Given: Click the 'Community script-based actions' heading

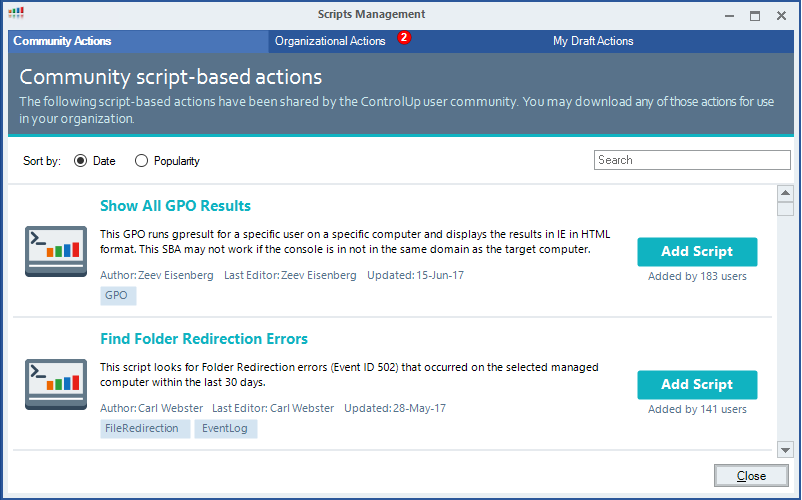Looking at the screenshot, I should pos(171,77).
